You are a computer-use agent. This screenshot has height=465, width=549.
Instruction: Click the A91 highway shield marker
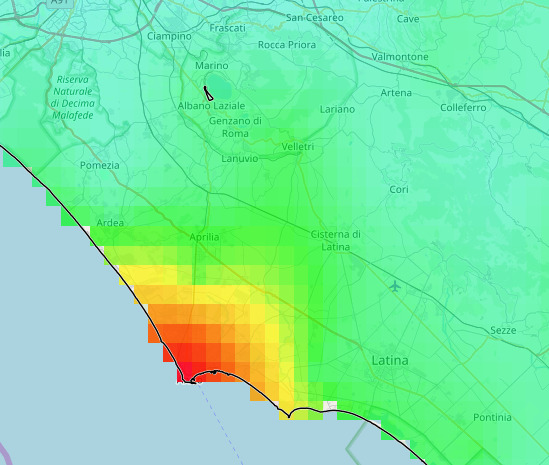60,3
